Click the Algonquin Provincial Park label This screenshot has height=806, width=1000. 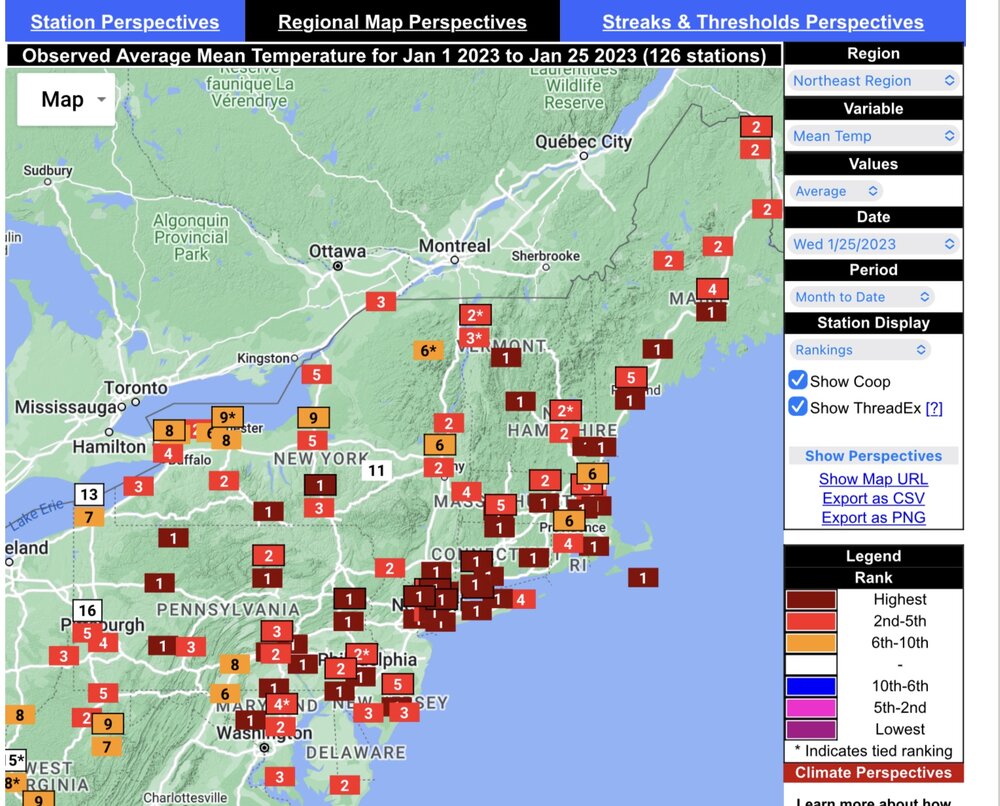pyautogui.click(x=191, y=237)
